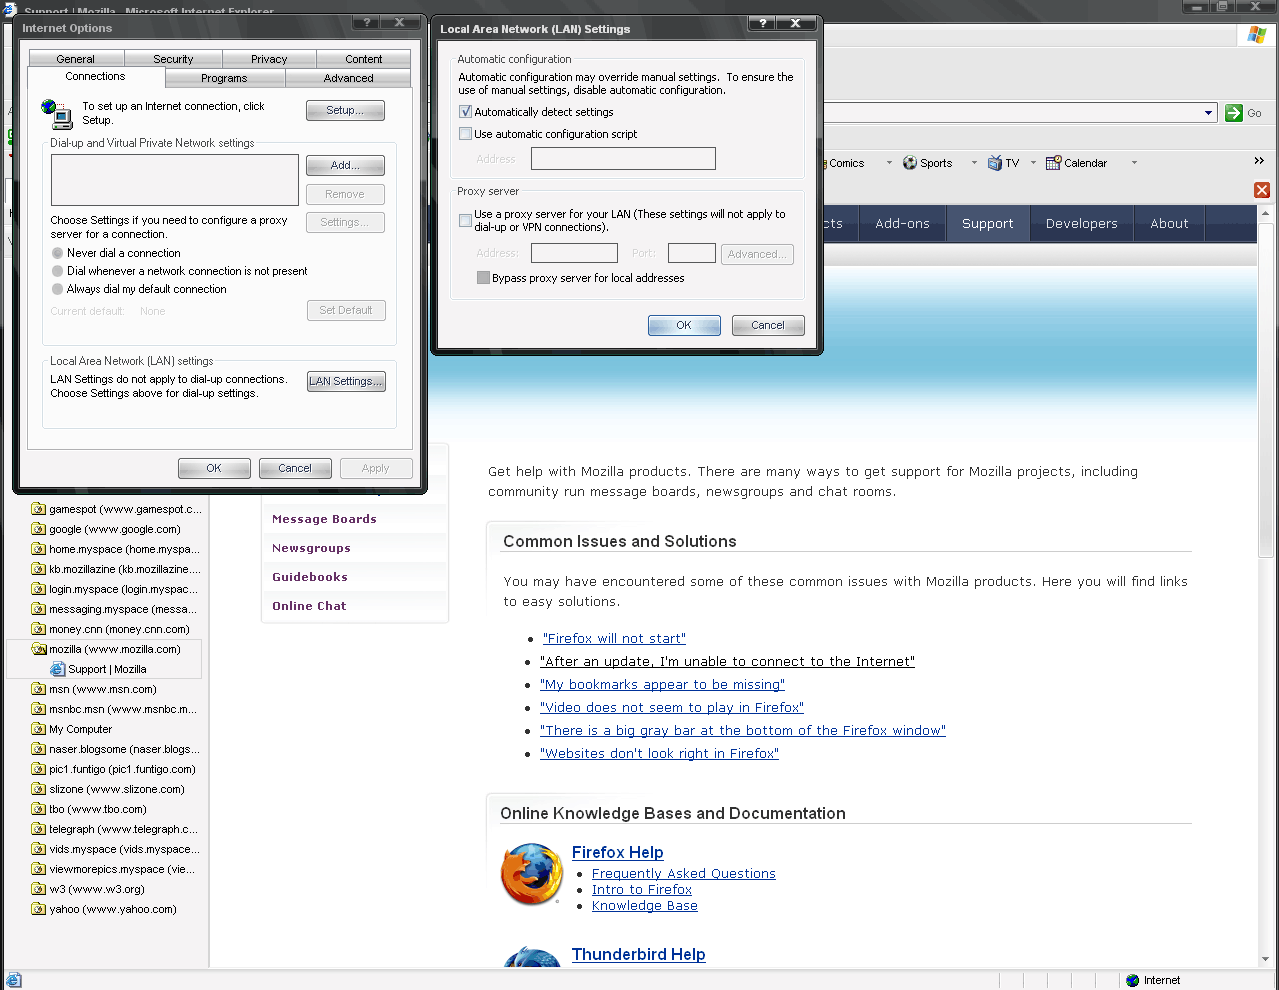Click the Sports soccer ball icon
Screen dimensions: 1279x990
(x=910, y=163)
